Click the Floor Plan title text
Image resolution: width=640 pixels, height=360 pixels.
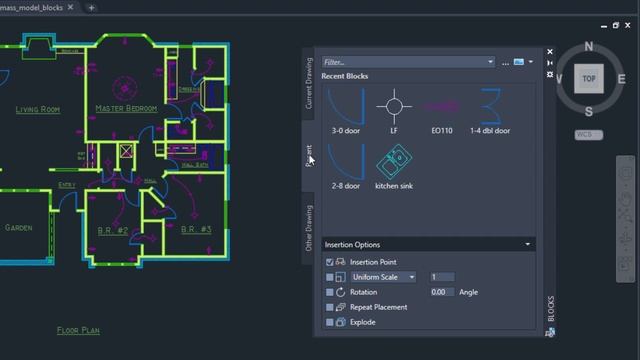(x=78, y=330)
